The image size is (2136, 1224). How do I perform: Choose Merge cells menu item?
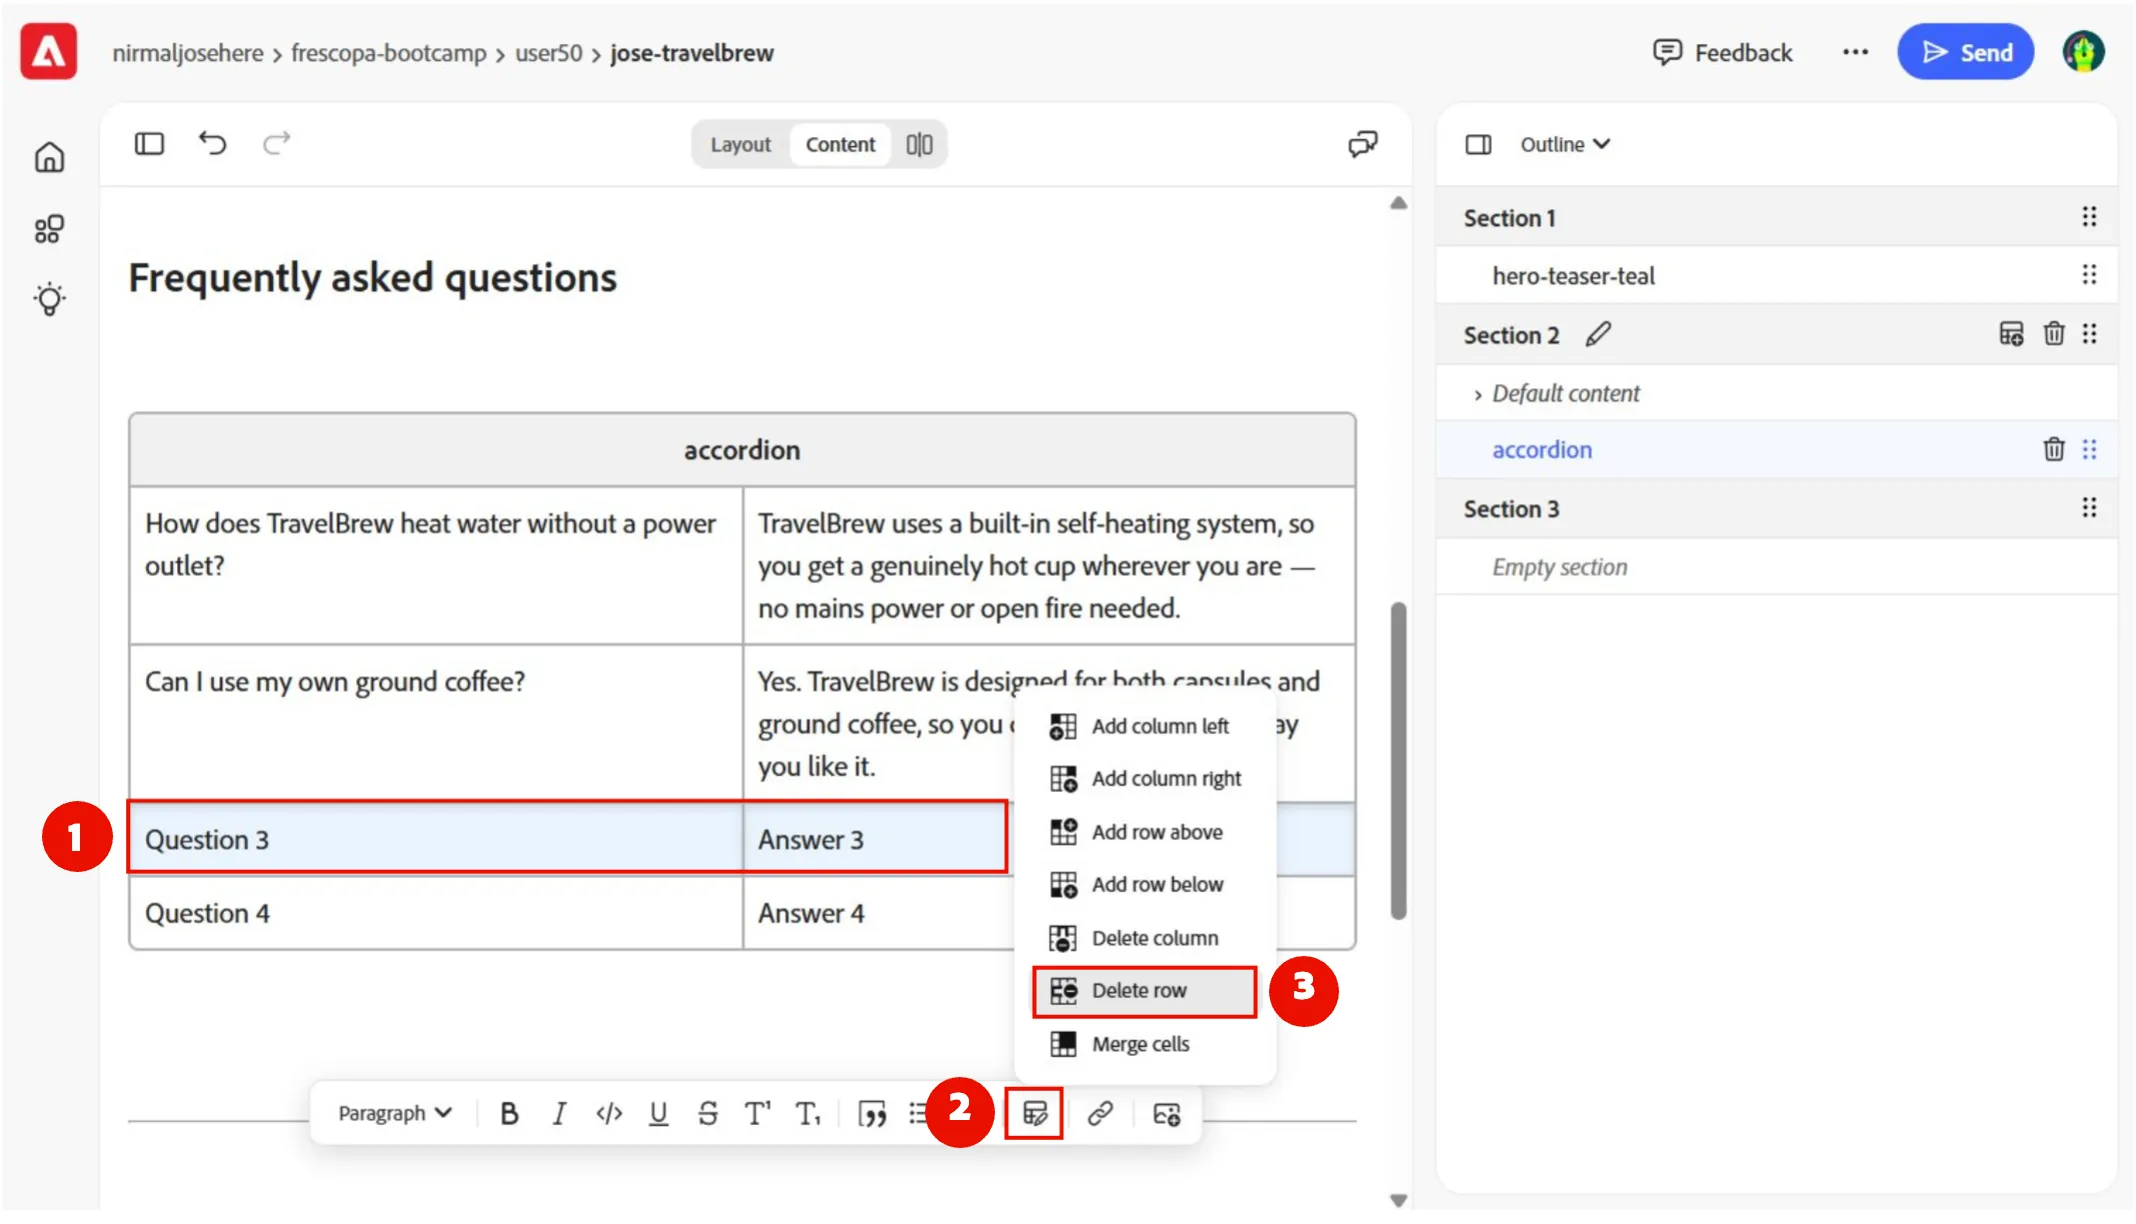pyautogui.click(x=1145, y=1045)
